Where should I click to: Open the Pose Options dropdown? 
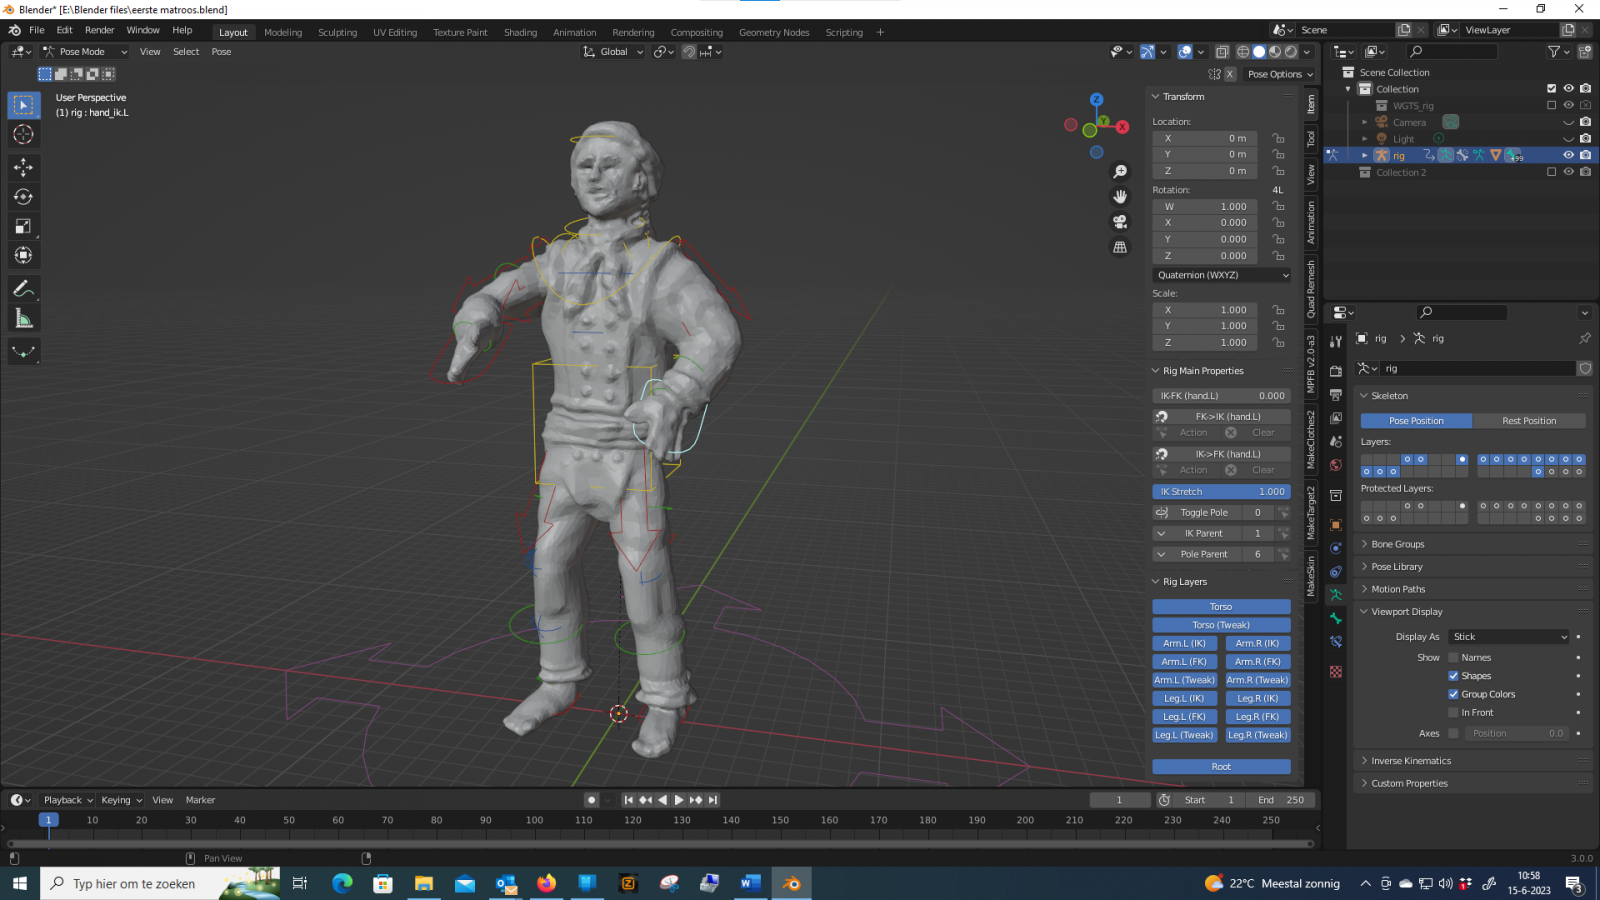1280,74
